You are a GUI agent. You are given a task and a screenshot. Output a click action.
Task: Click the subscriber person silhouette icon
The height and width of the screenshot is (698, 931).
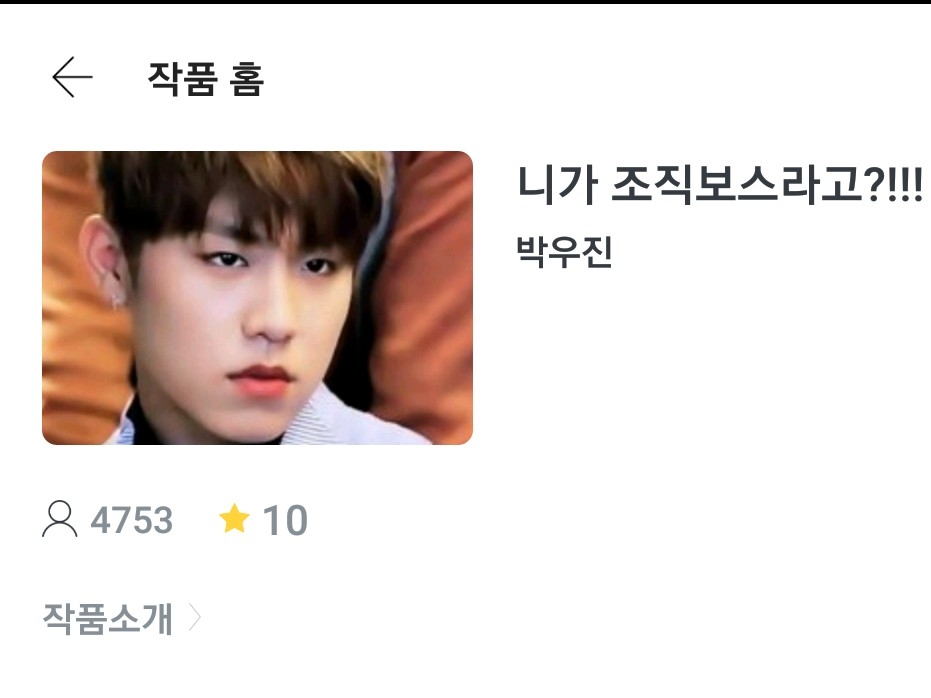pyautogui.click(x=59, y=519)
